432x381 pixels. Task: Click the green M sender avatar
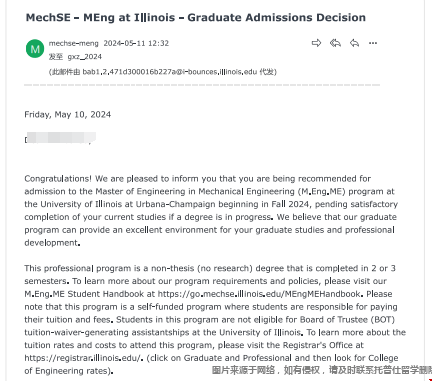pyautogui.click(x=35, y=49)
